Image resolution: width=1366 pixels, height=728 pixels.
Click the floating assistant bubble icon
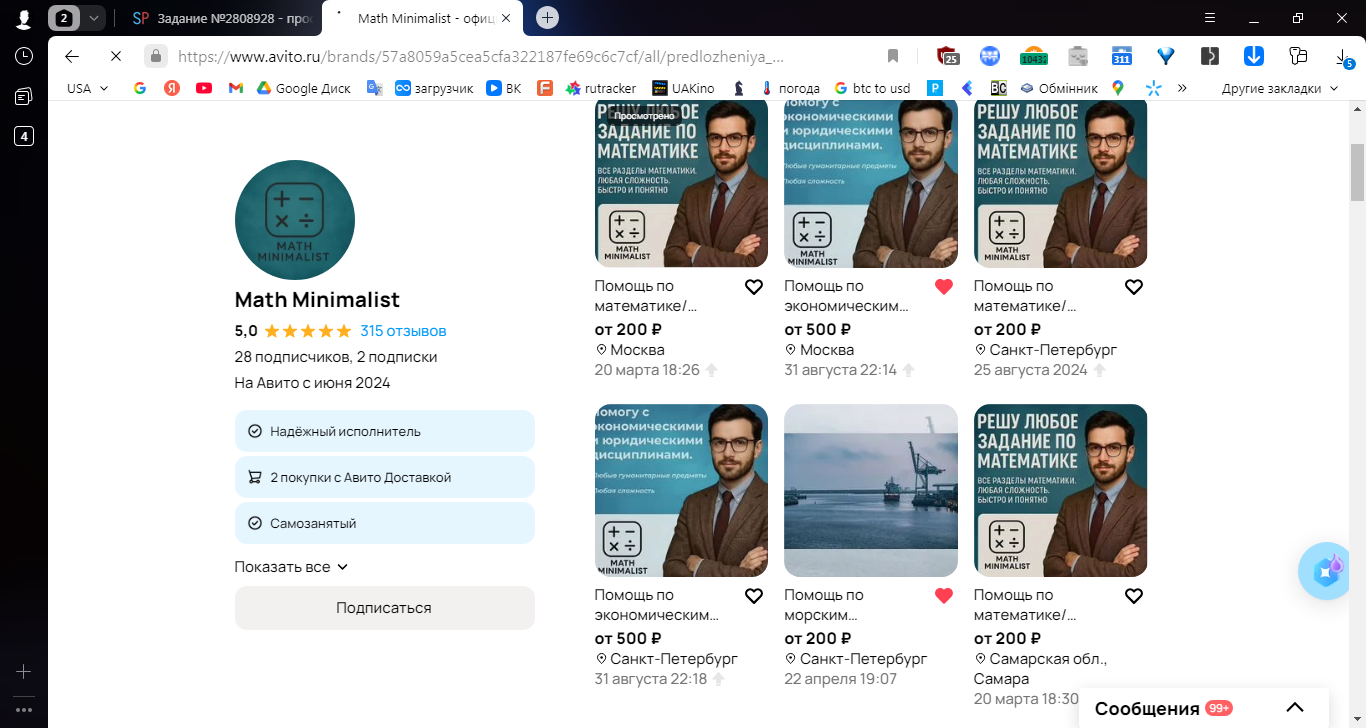click(1329, 571)
